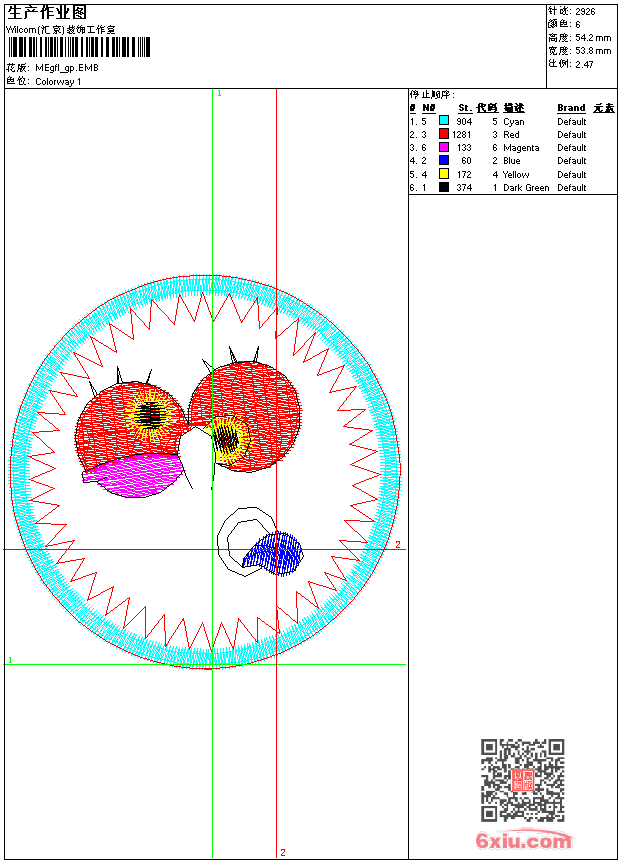Select the blue leaf shape in design
Image resolution: width=620 pixels, height=860 pixels.
coord(276,552)
